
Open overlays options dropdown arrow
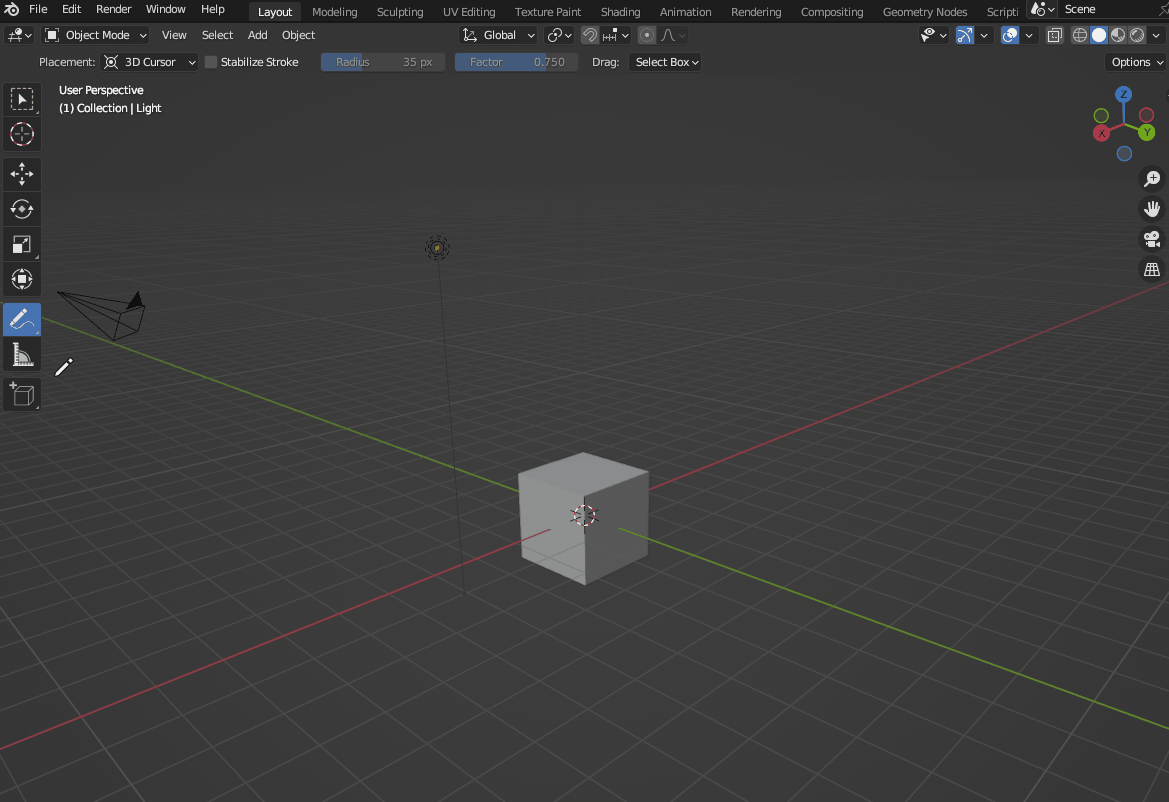tap(1029, 35)
